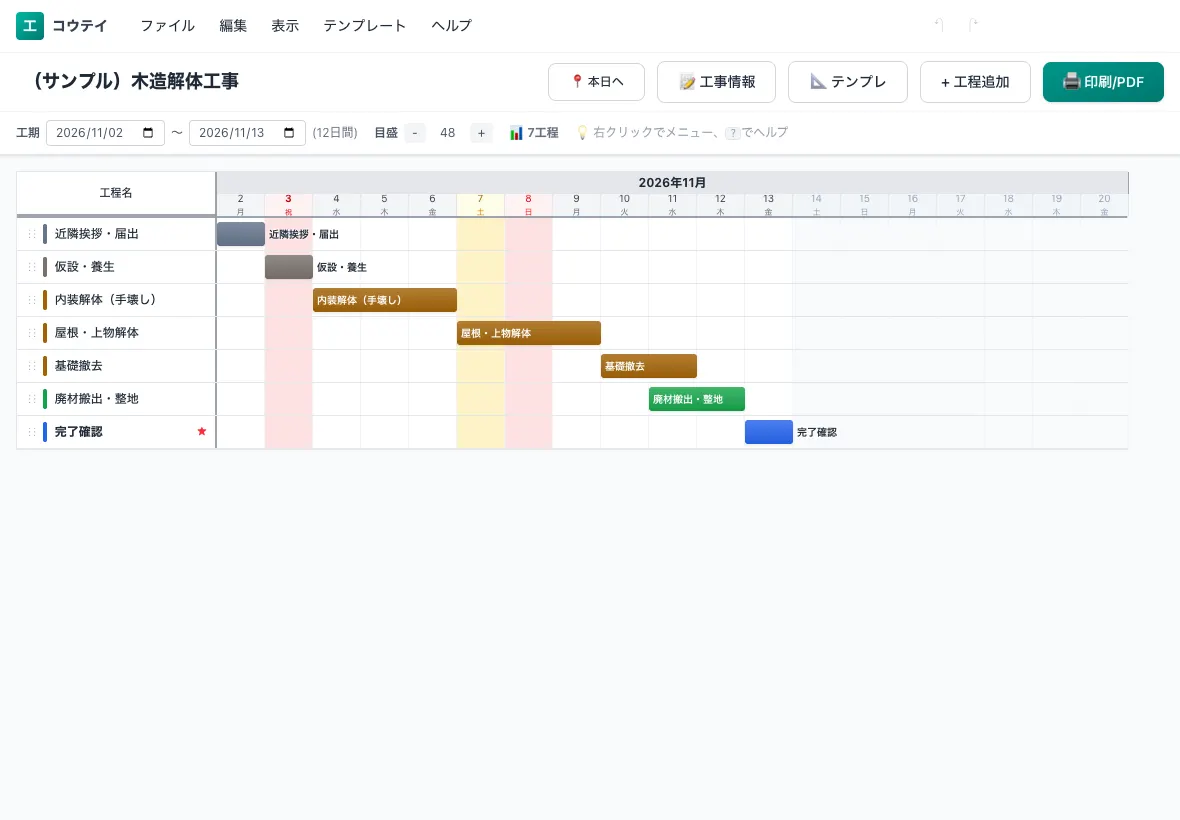
Task: Click the 印刷/PDF button
Action: (x=1102, y=81)
